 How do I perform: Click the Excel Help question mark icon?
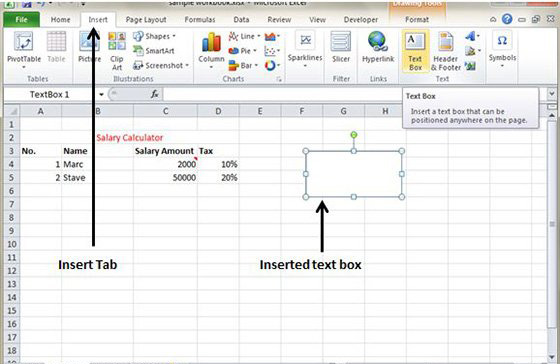click(507, 19)
